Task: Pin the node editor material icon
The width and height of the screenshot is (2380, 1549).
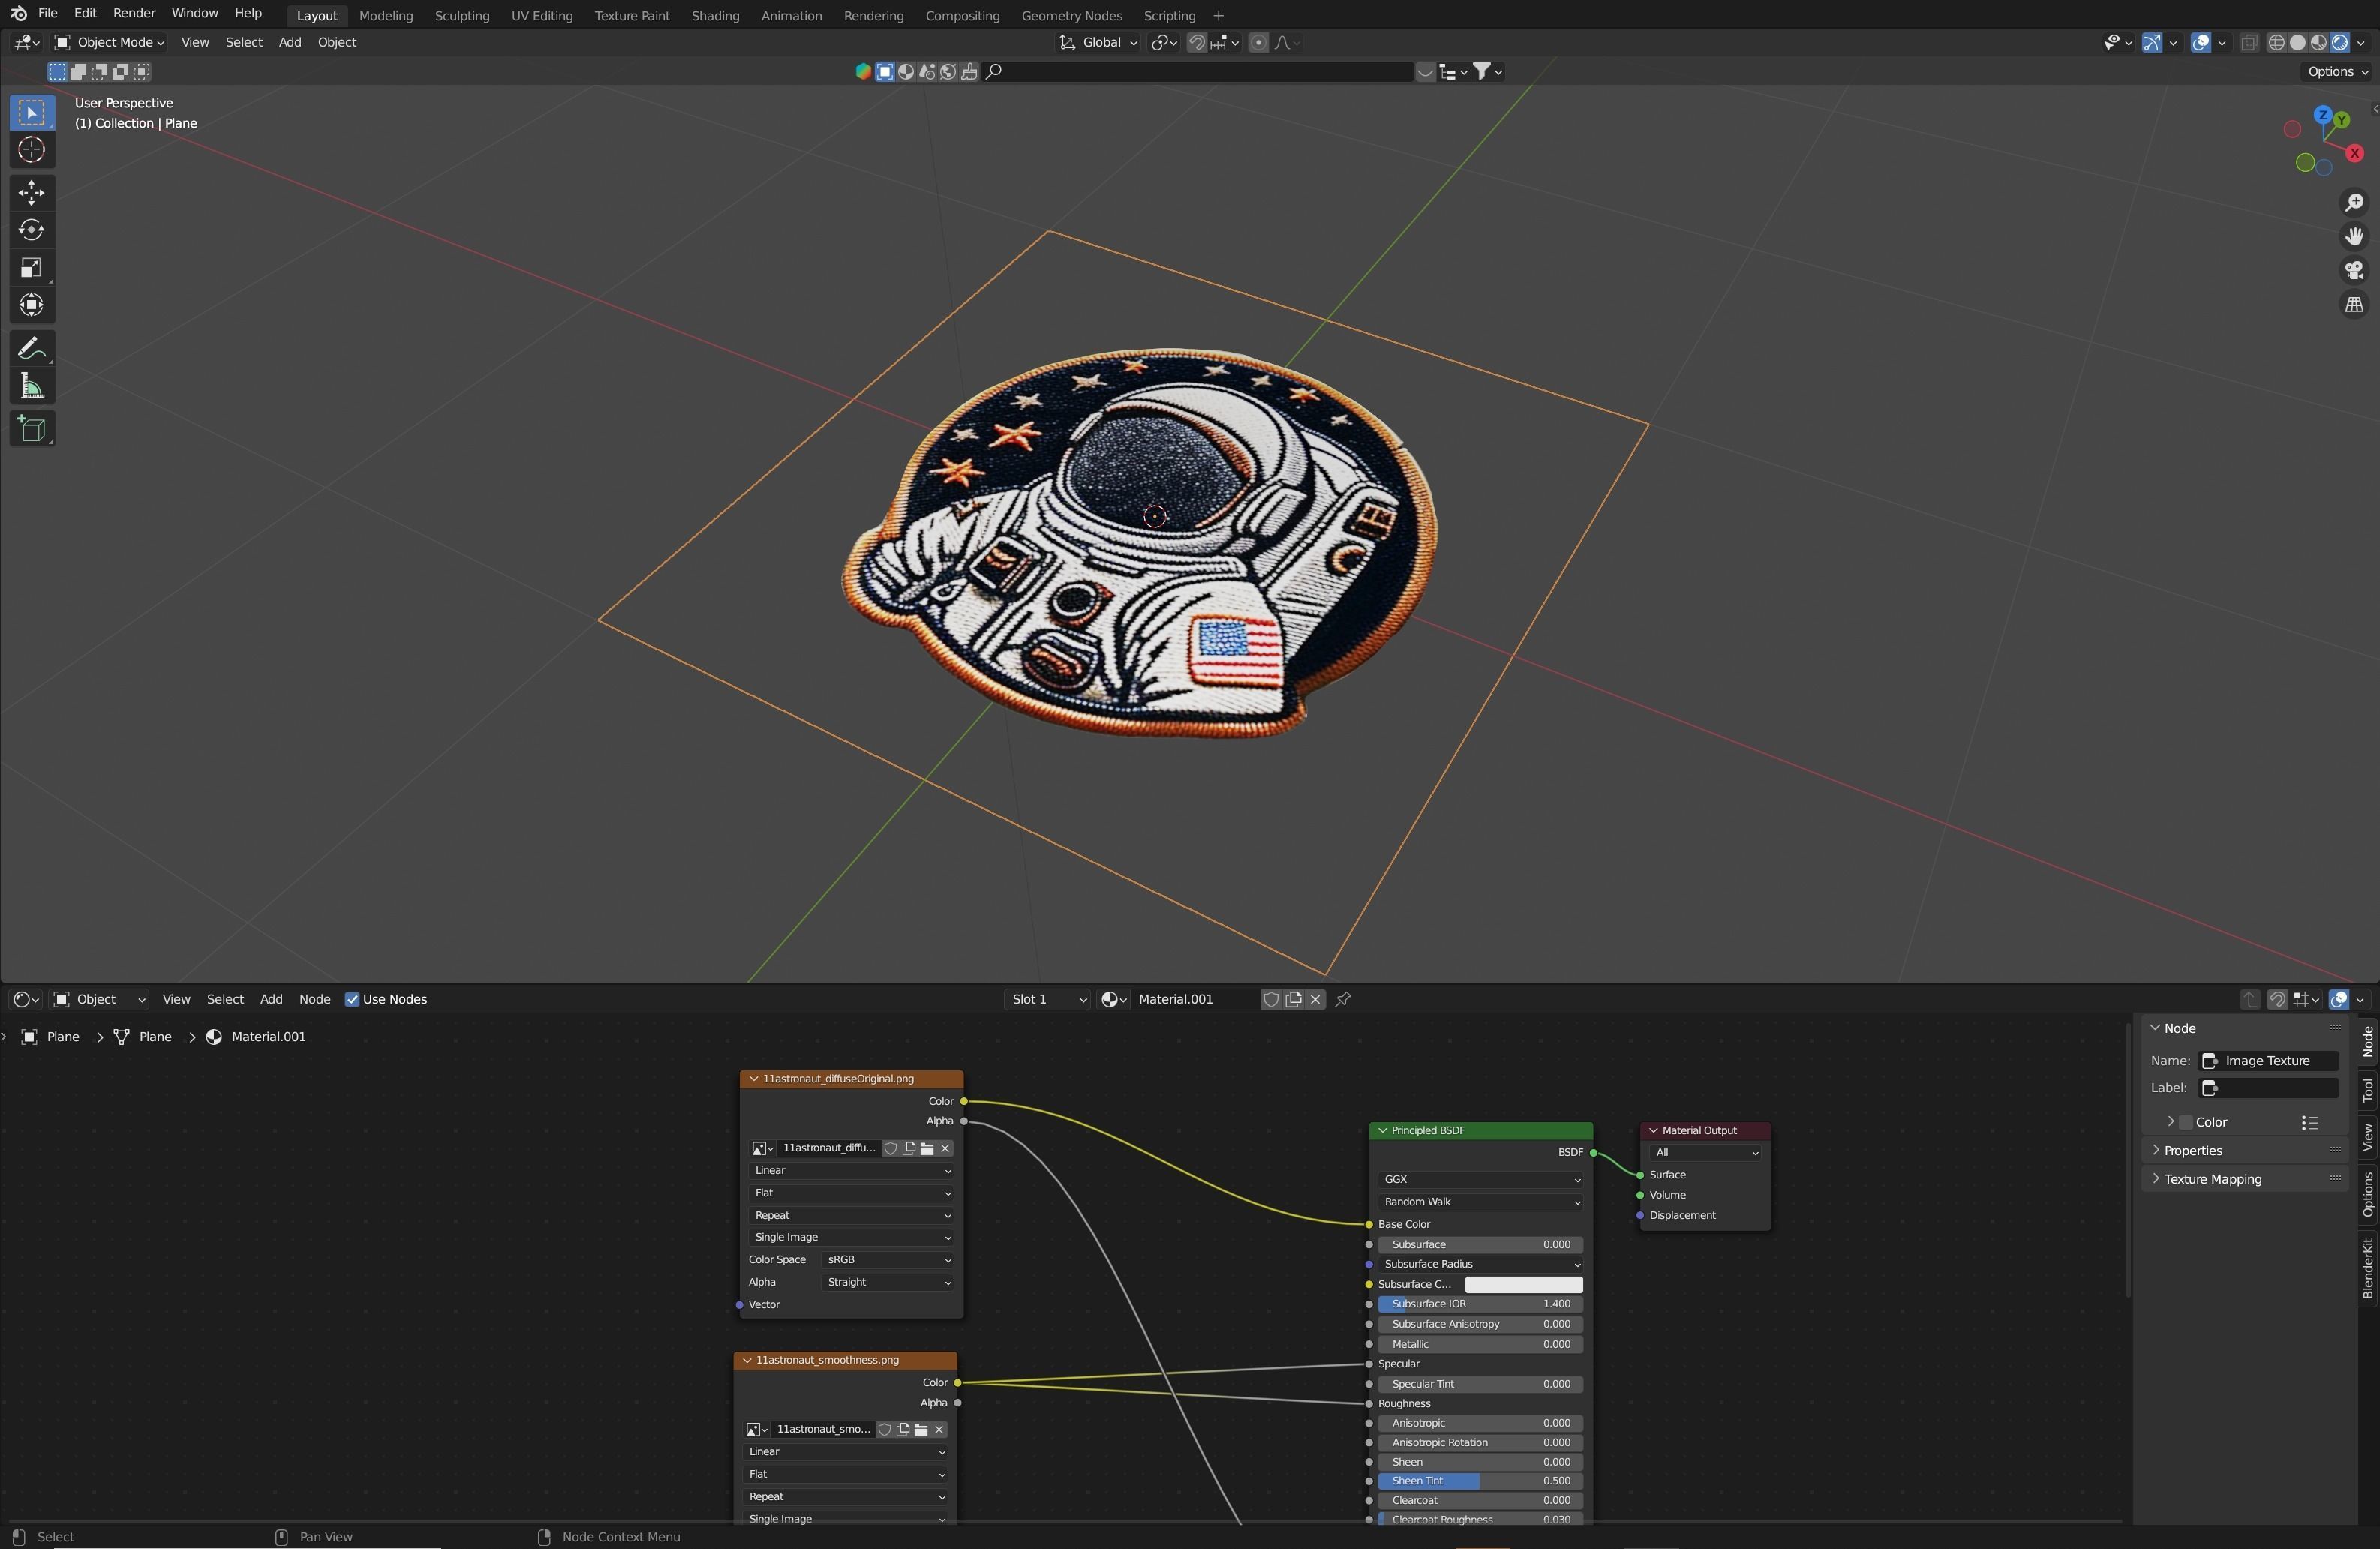Action: tap(1343, 999)
